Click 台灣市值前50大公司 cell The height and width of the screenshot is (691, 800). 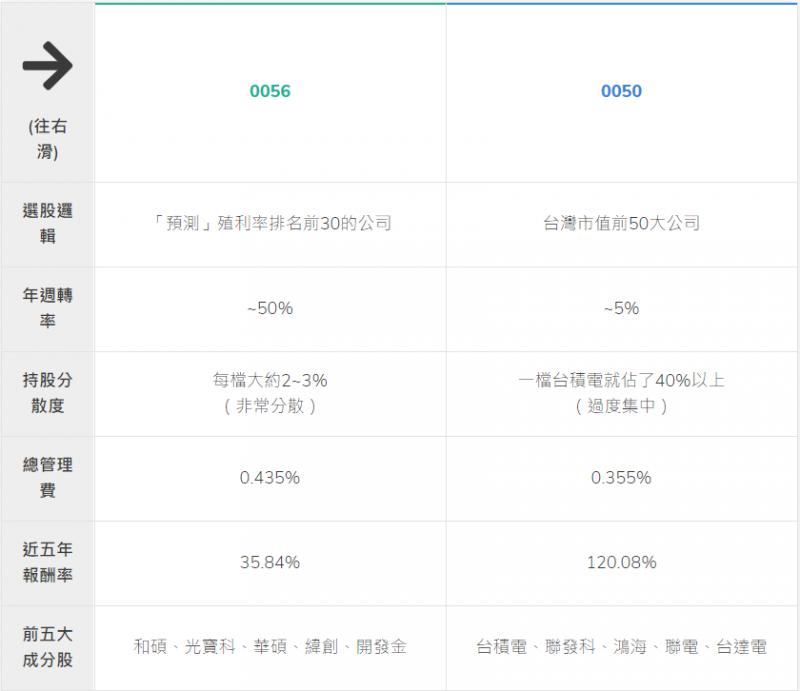[x=621, y=224]
